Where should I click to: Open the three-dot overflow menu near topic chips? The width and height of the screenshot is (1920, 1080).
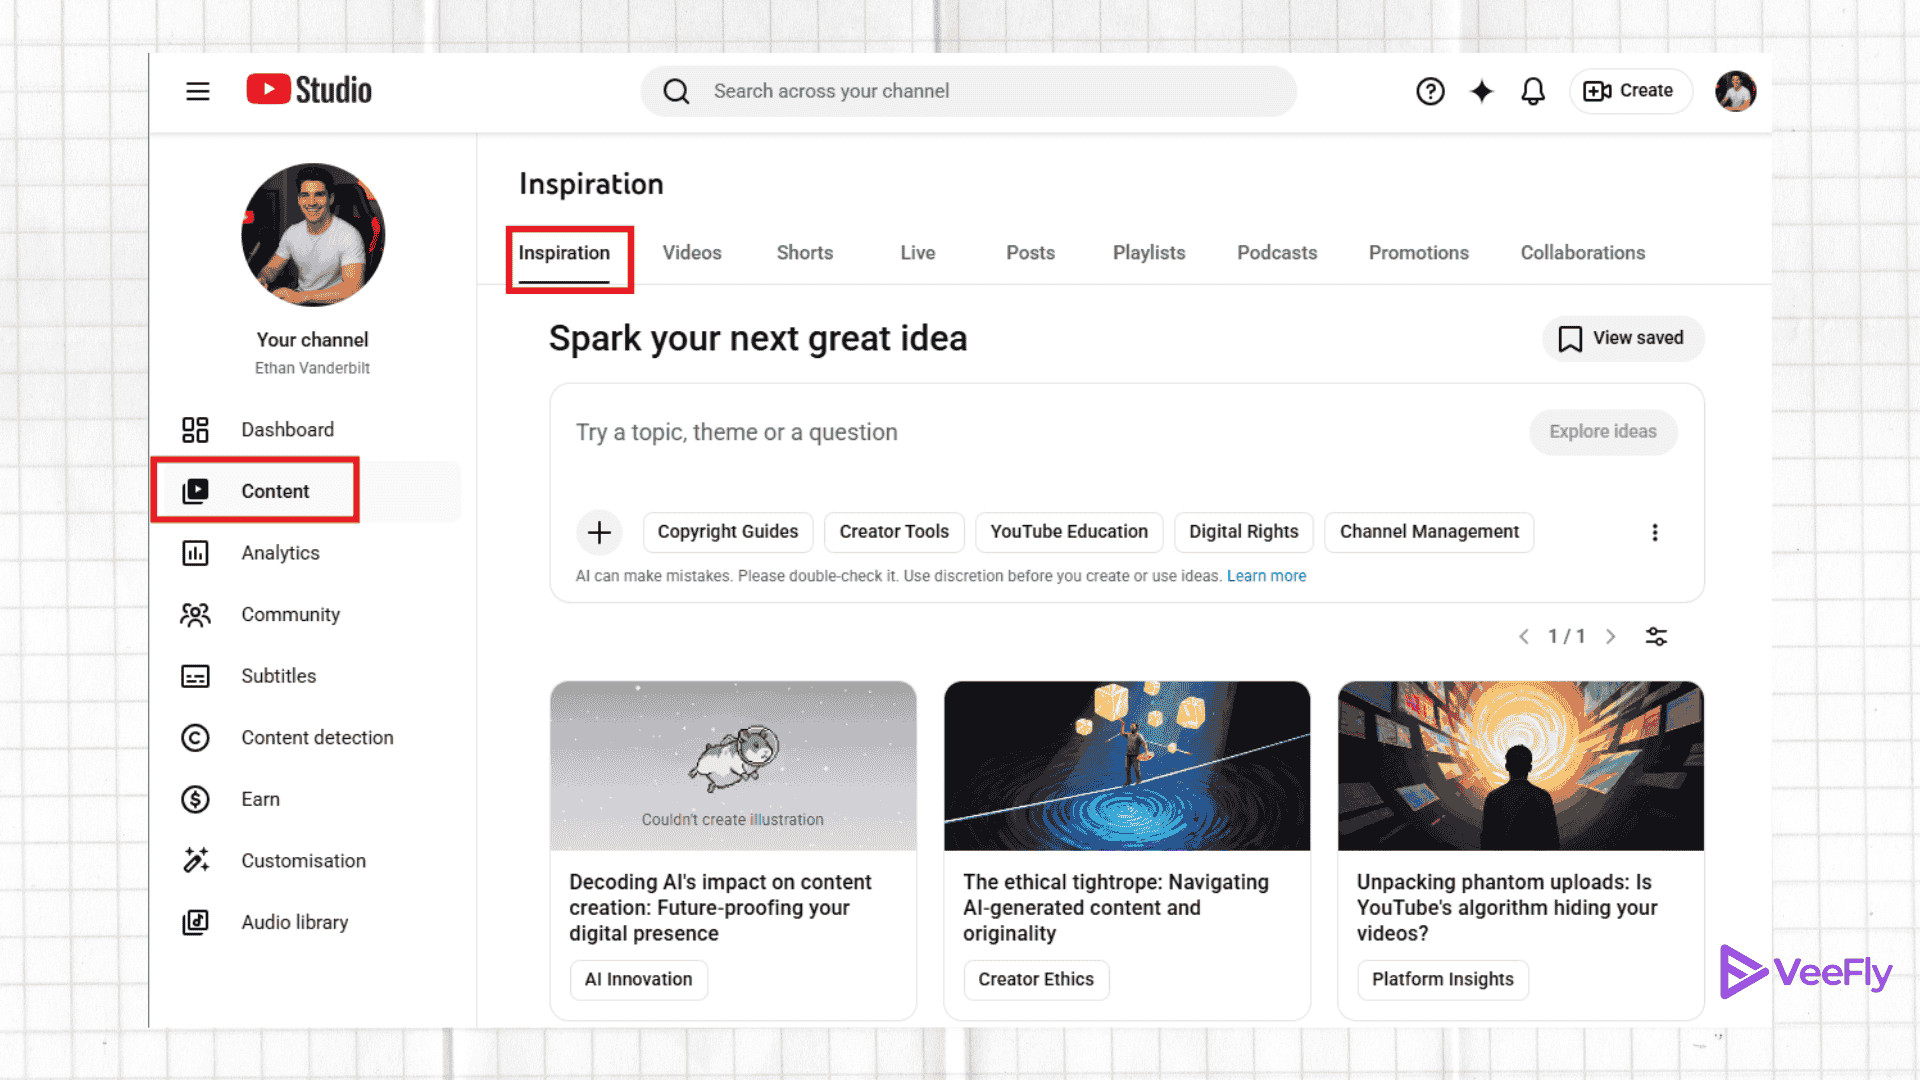(x=1655, y=532)
